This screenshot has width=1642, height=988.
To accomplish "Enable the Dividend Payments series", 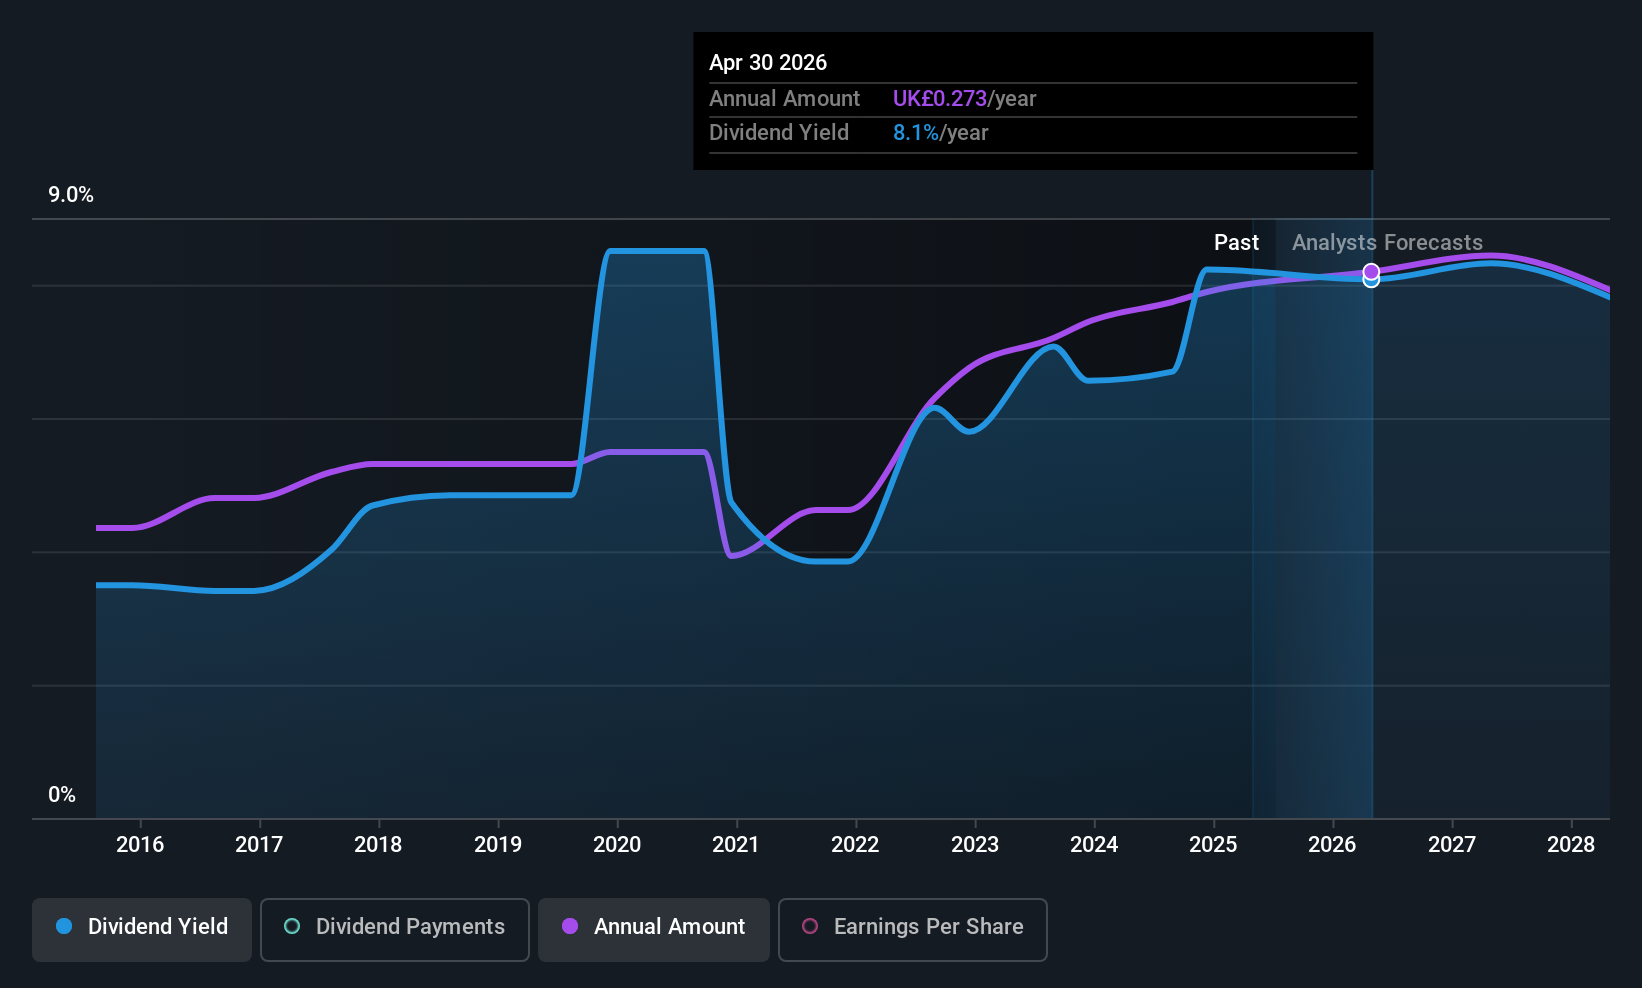I will pos(395,930).
